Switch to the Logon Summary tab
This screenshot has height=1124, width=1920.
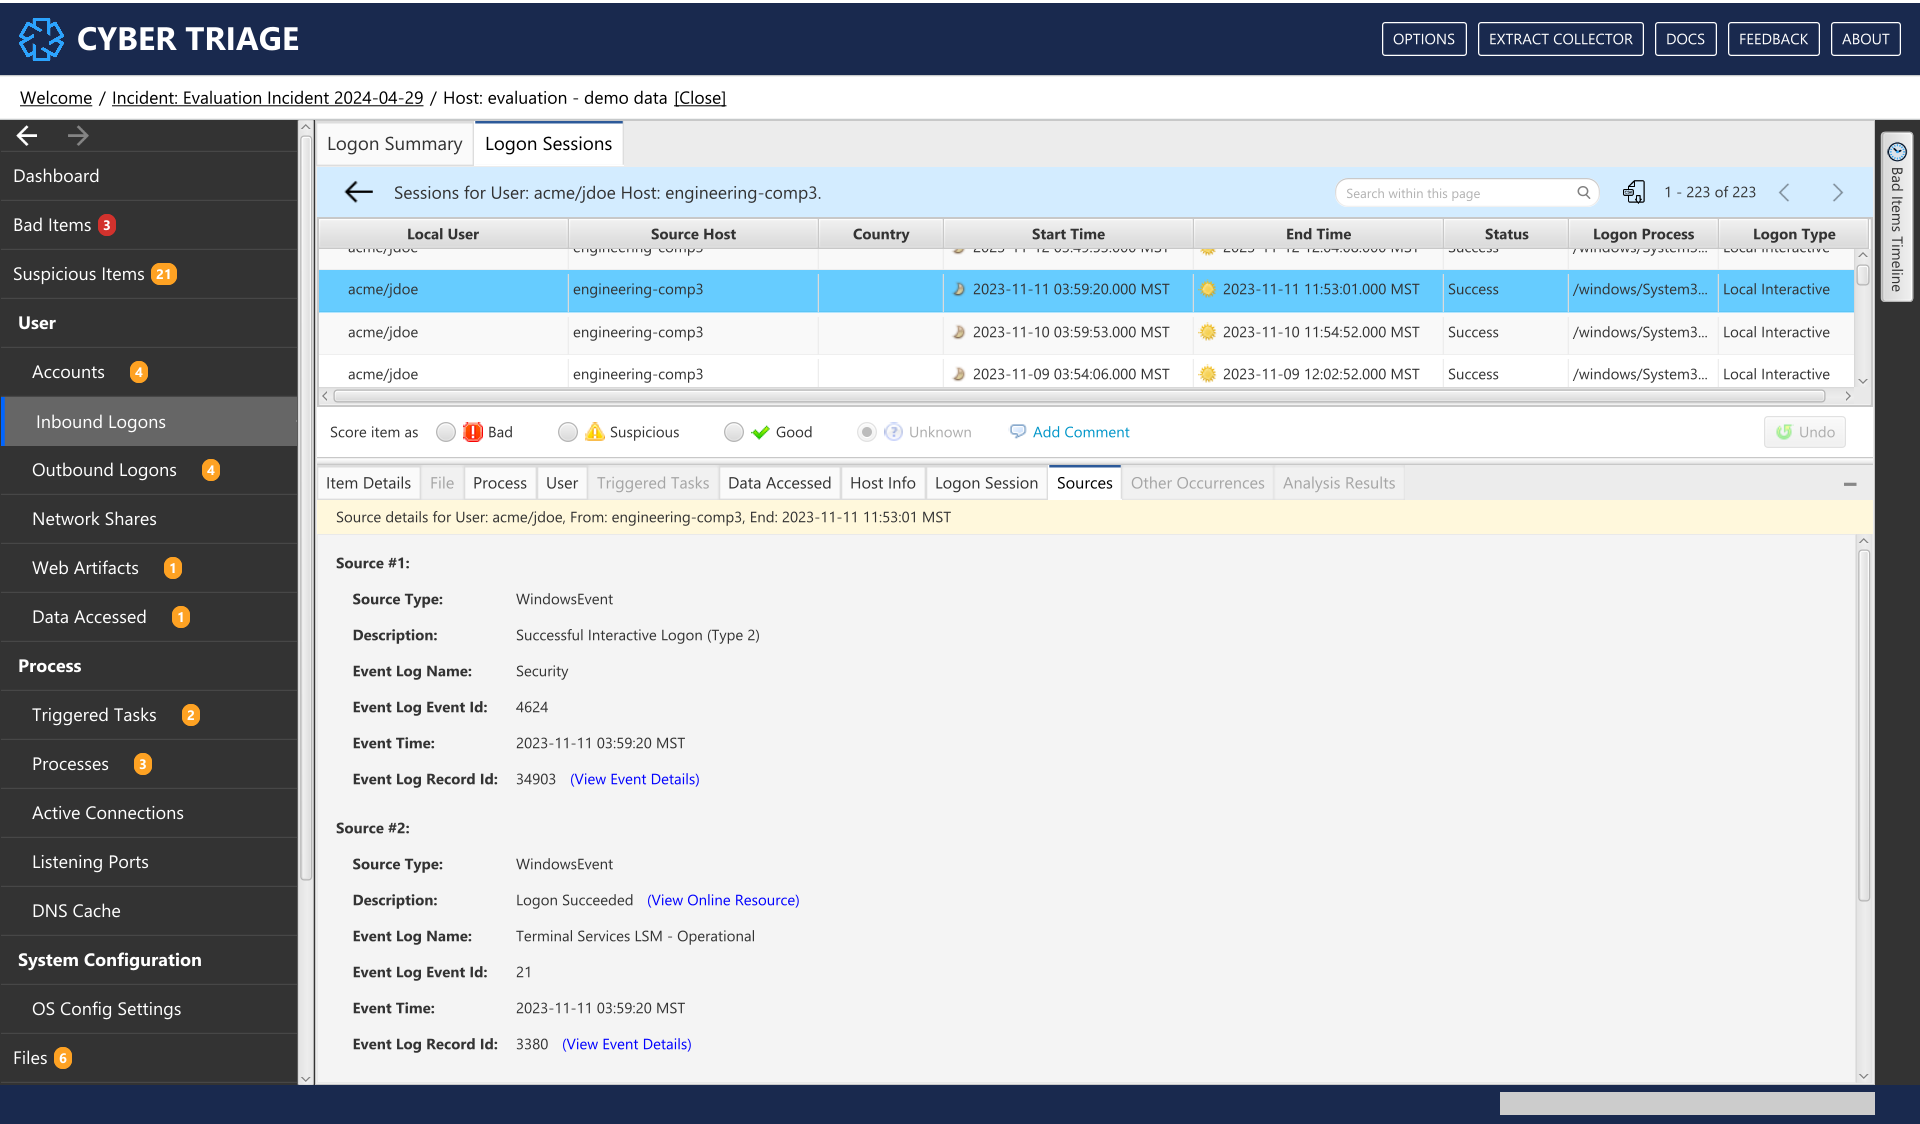click(393, 143)
